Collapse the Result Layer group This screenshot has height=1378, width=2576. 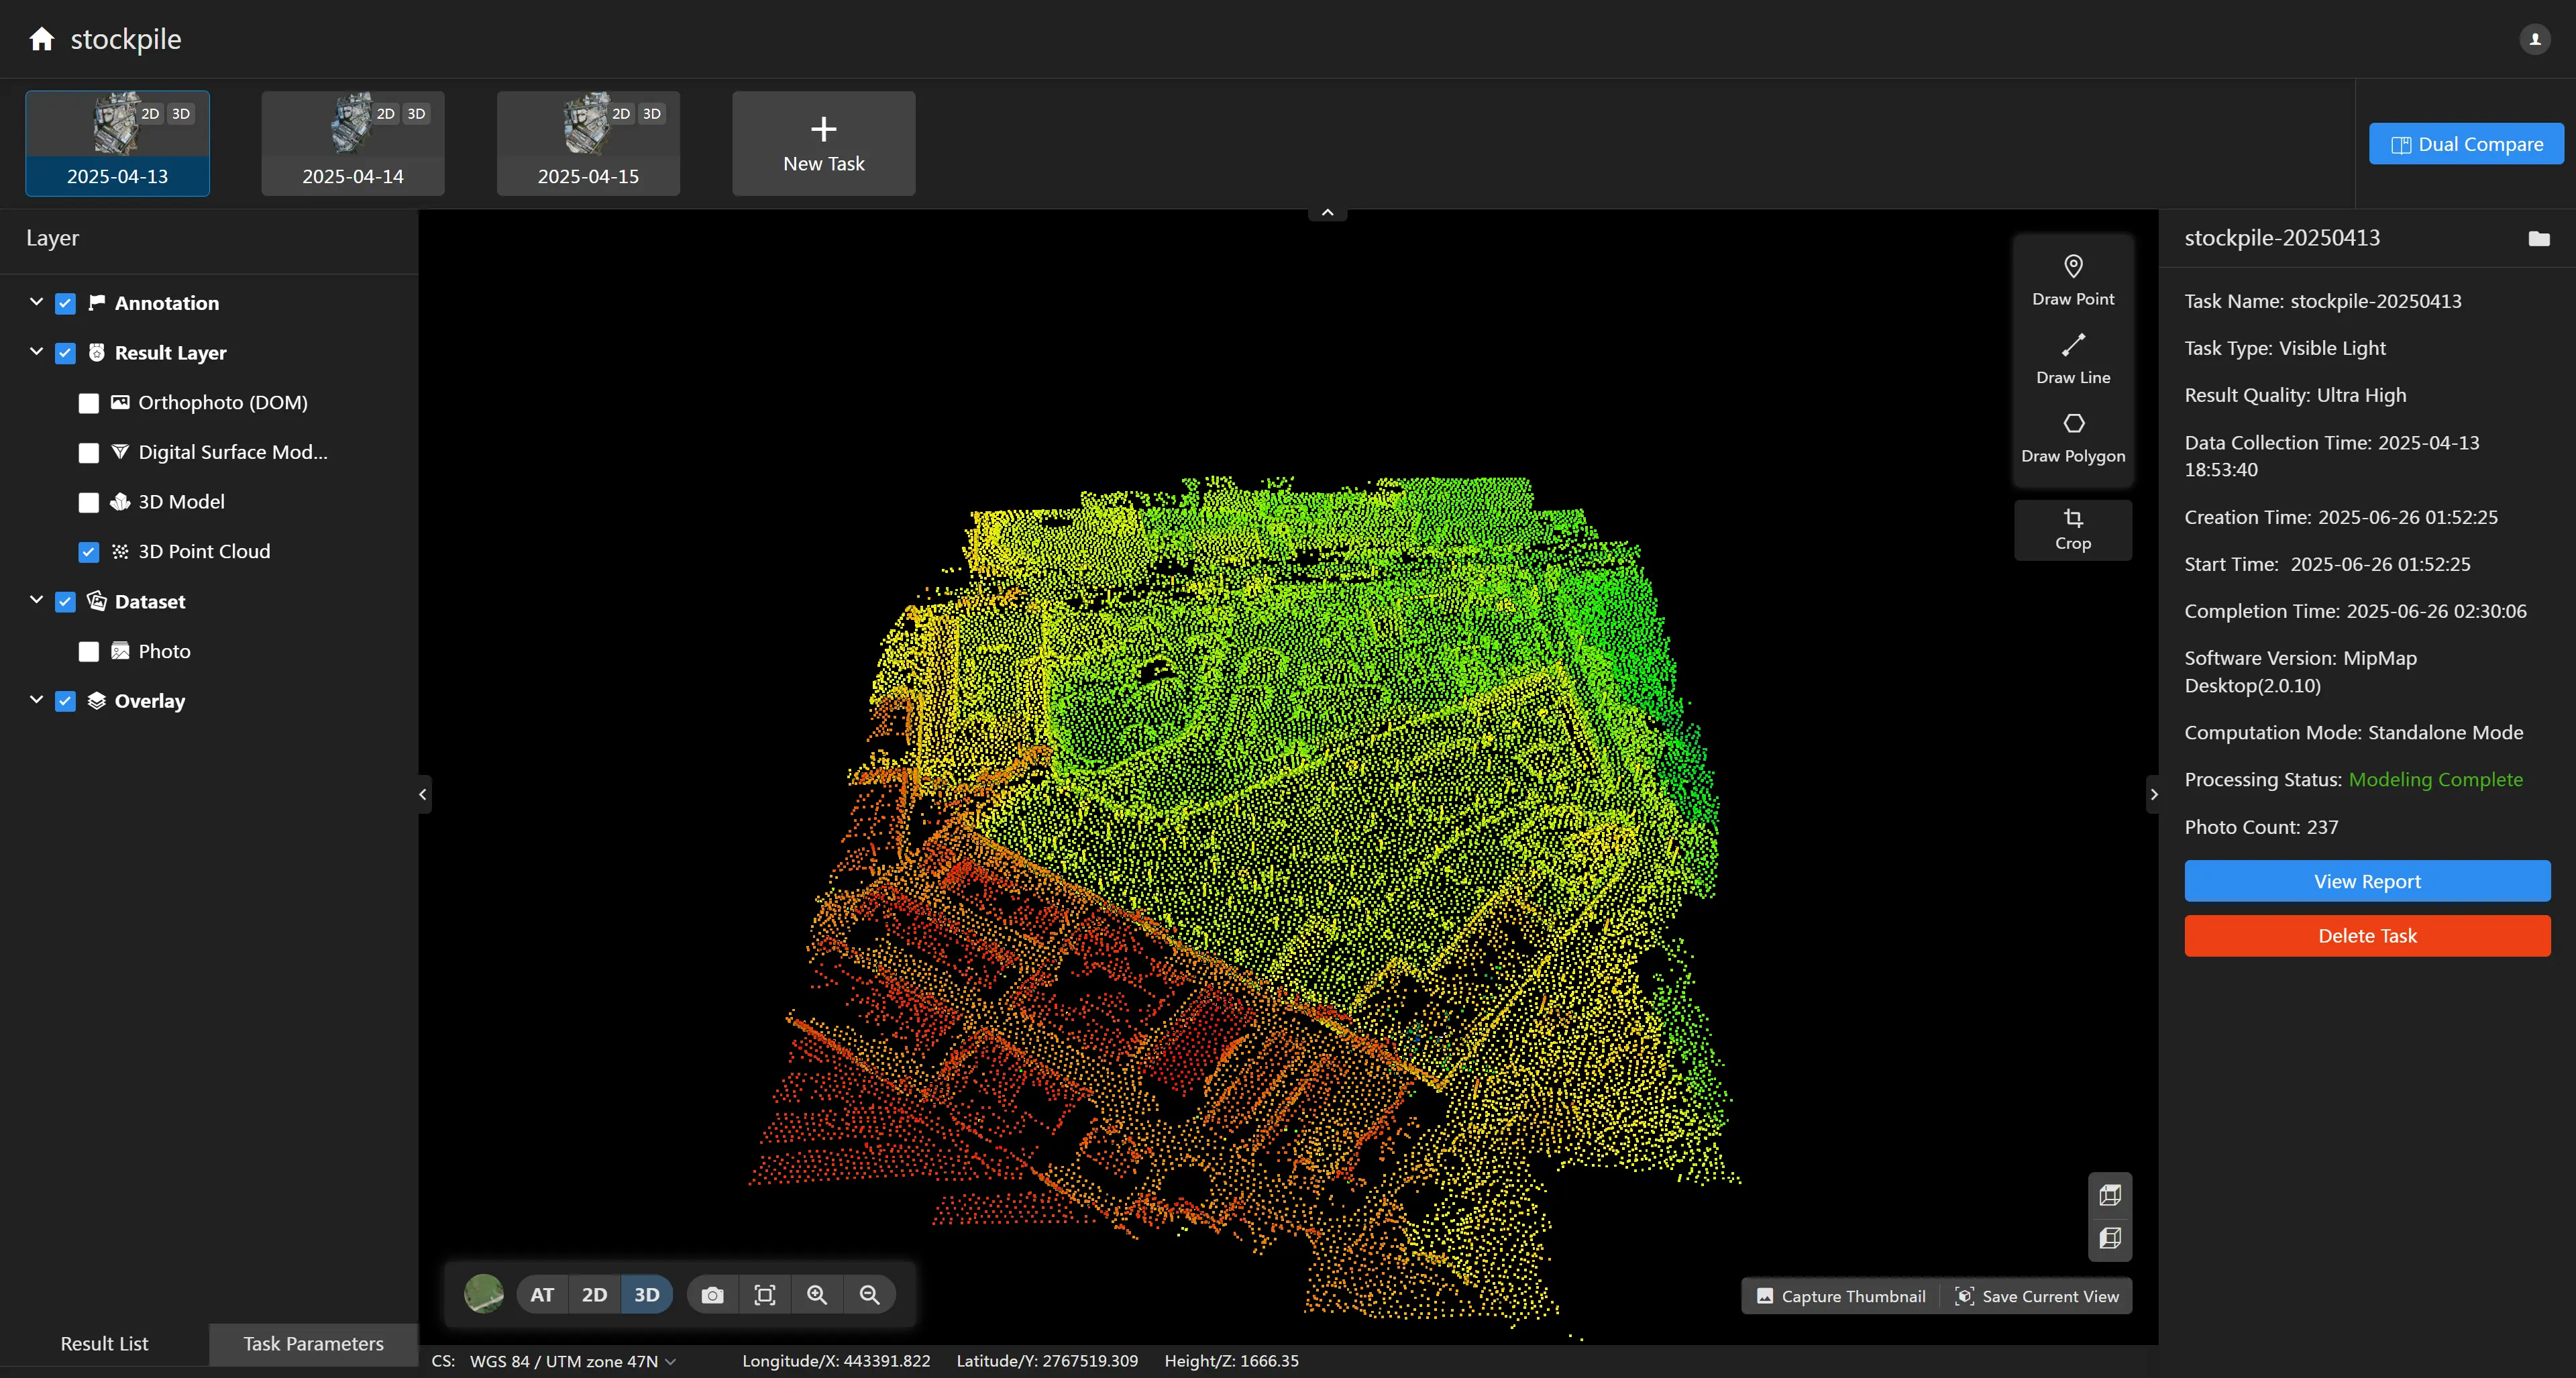(37, 352)
